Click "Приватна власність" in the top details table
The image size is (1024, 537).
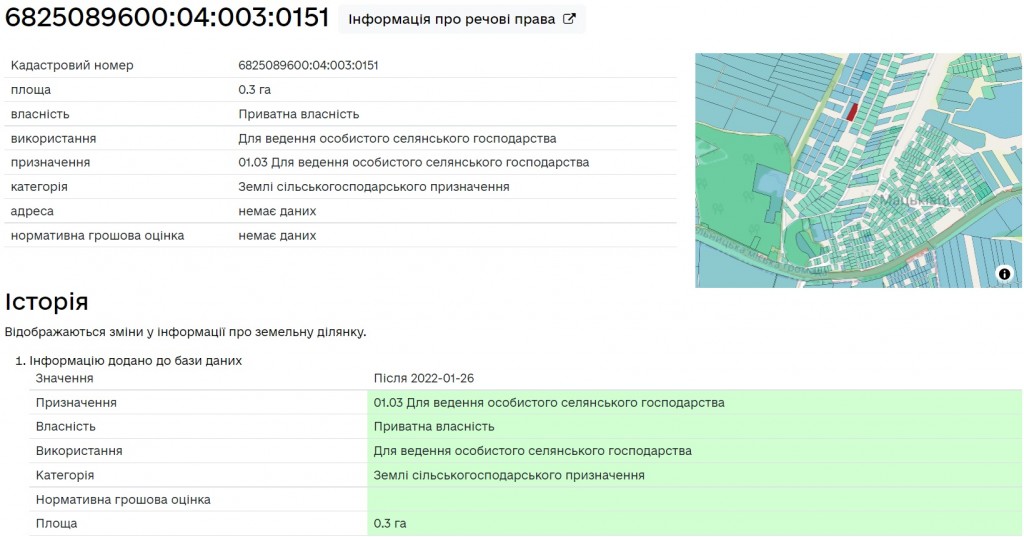point(298,114)
